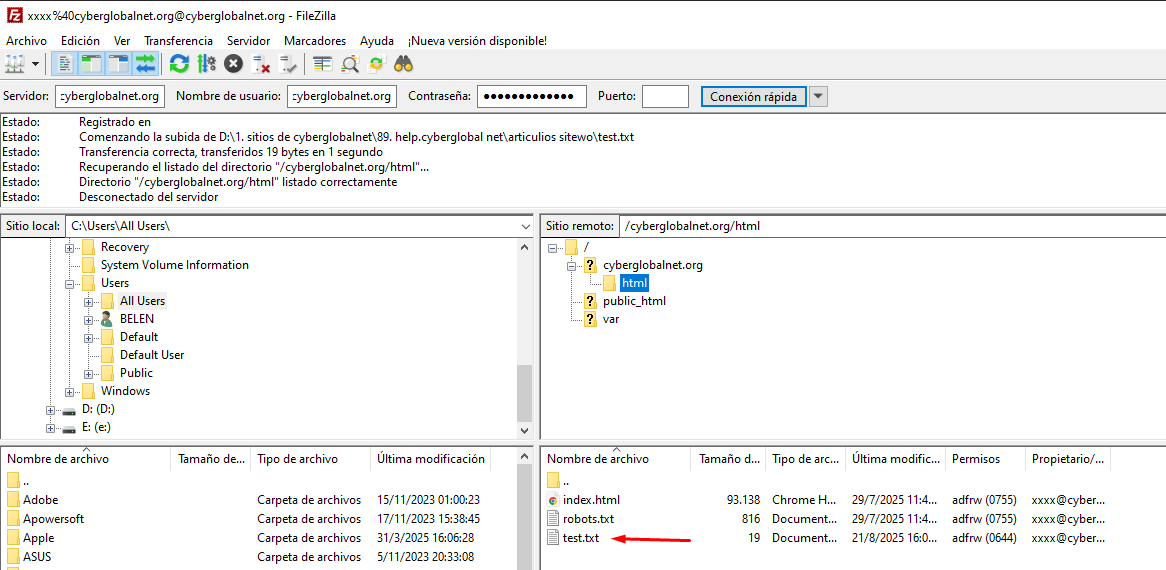Select the Adobe folder in local list
Screen dimensions: 1166x570
tap(40, 500)
